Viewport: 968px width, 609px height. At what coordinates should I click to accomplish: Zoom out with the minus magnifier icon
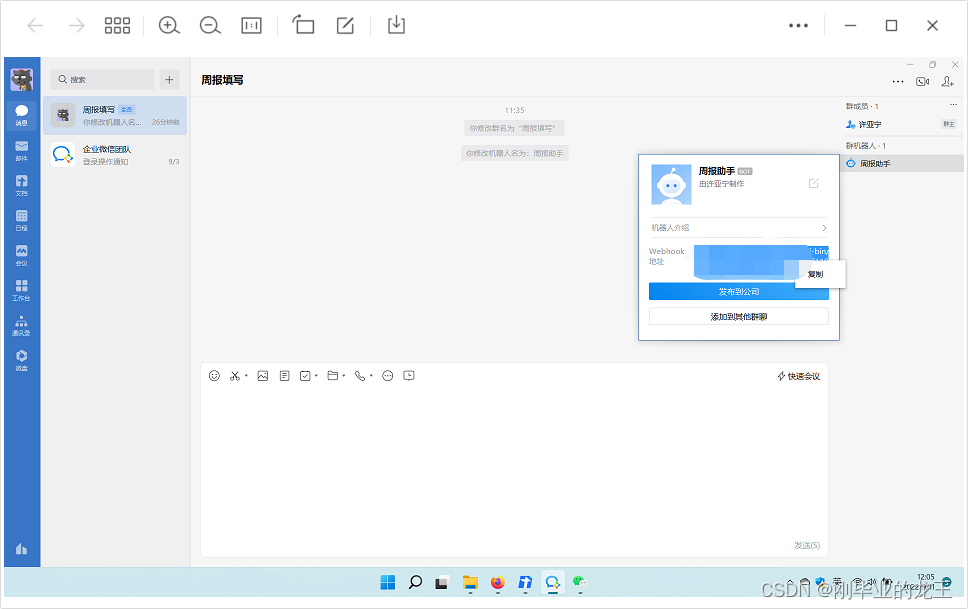210,25
